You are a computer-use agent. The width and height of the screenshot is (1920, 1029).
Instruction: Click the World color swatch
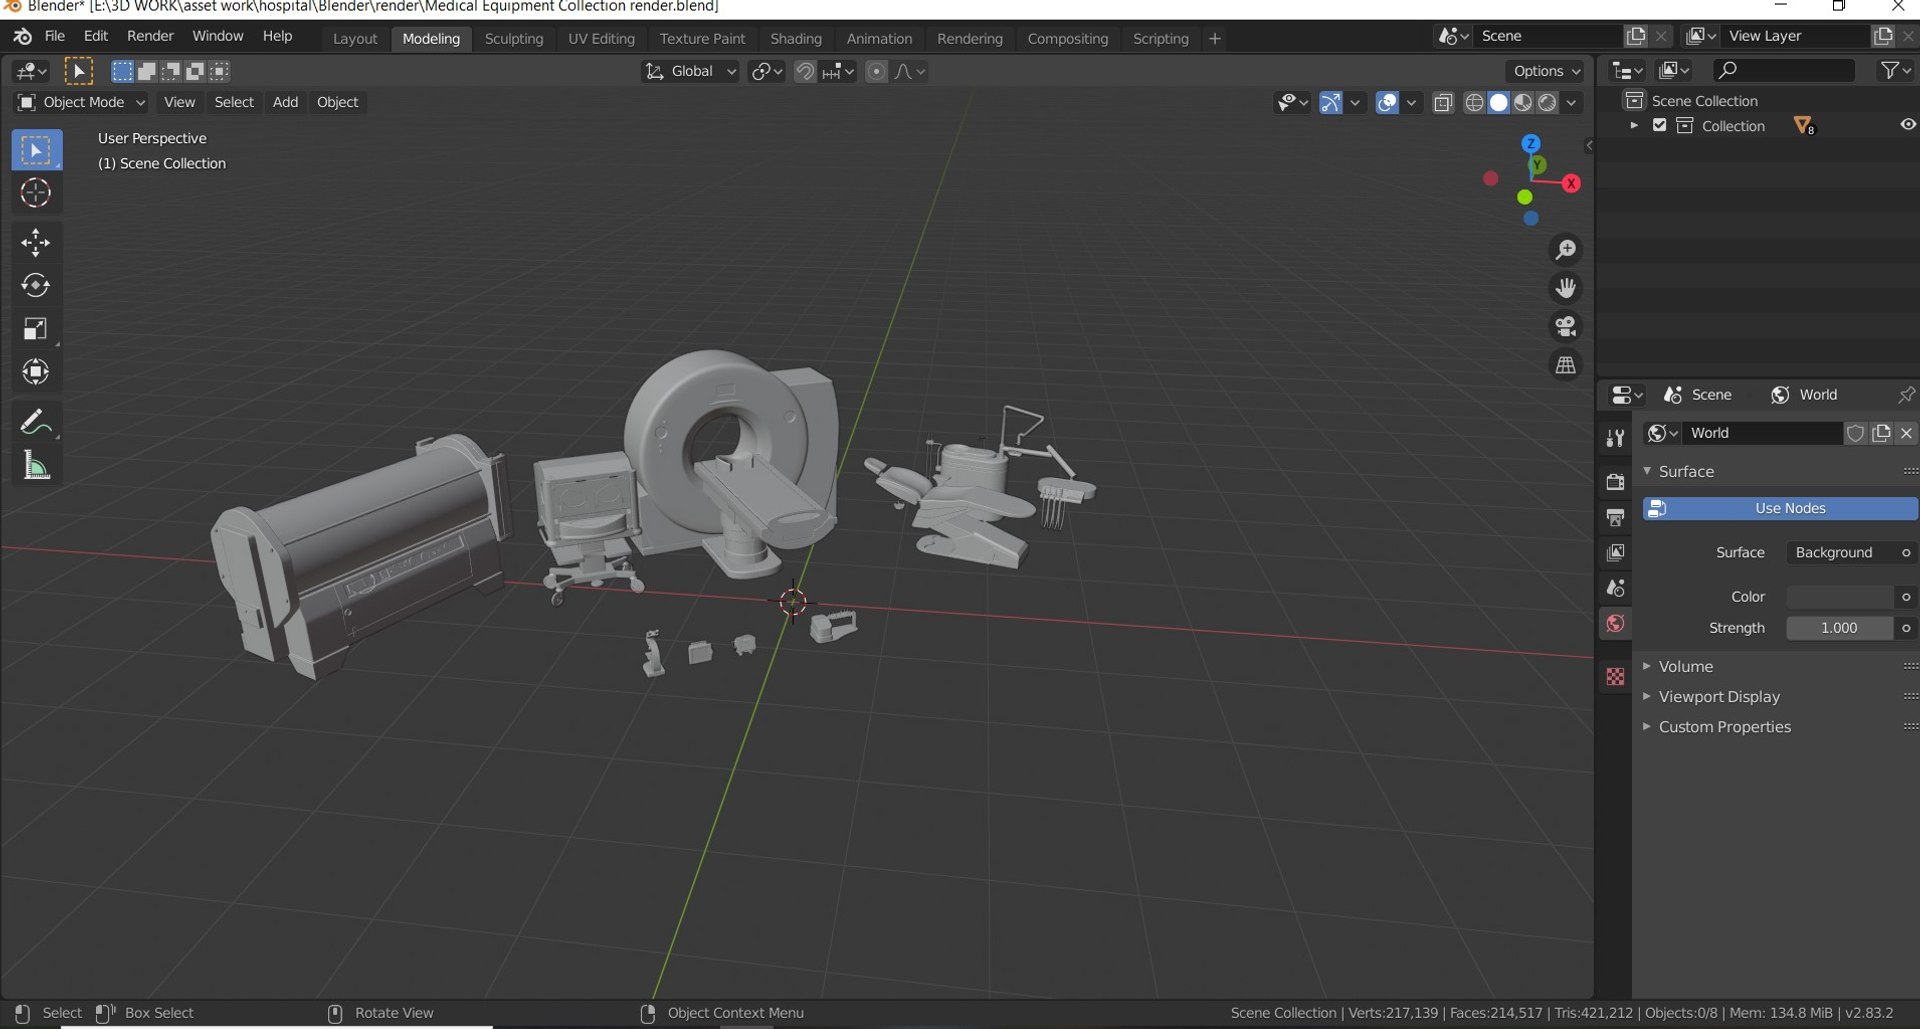[1840, 597]
